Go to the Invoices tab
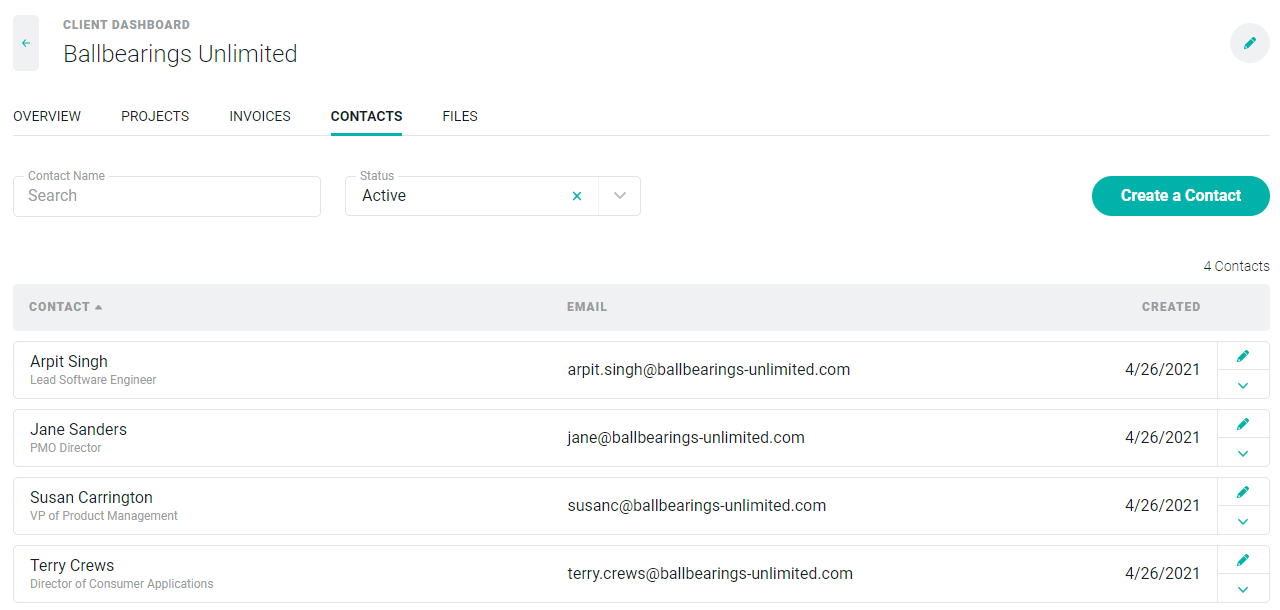 (x=260, y=116)
